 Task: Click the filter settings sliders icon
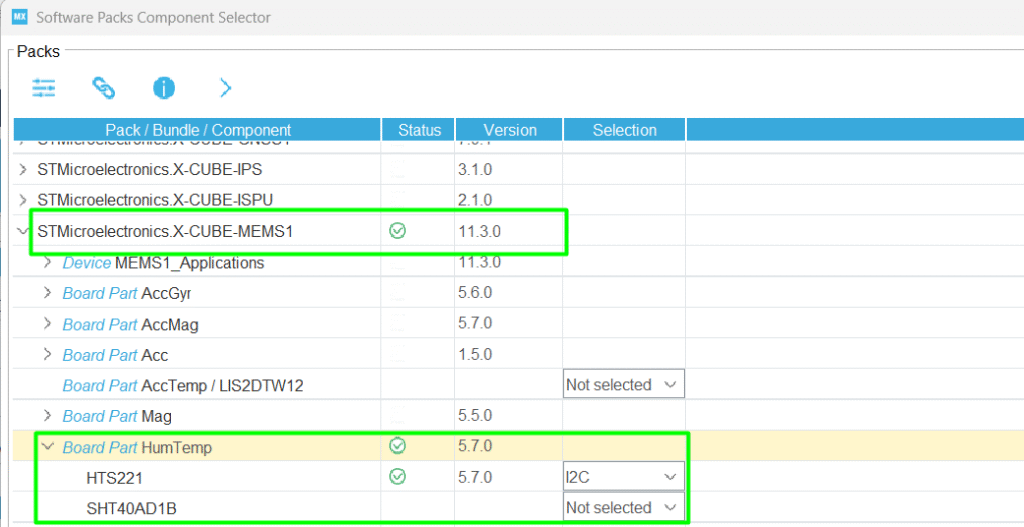tap(44, 88)
